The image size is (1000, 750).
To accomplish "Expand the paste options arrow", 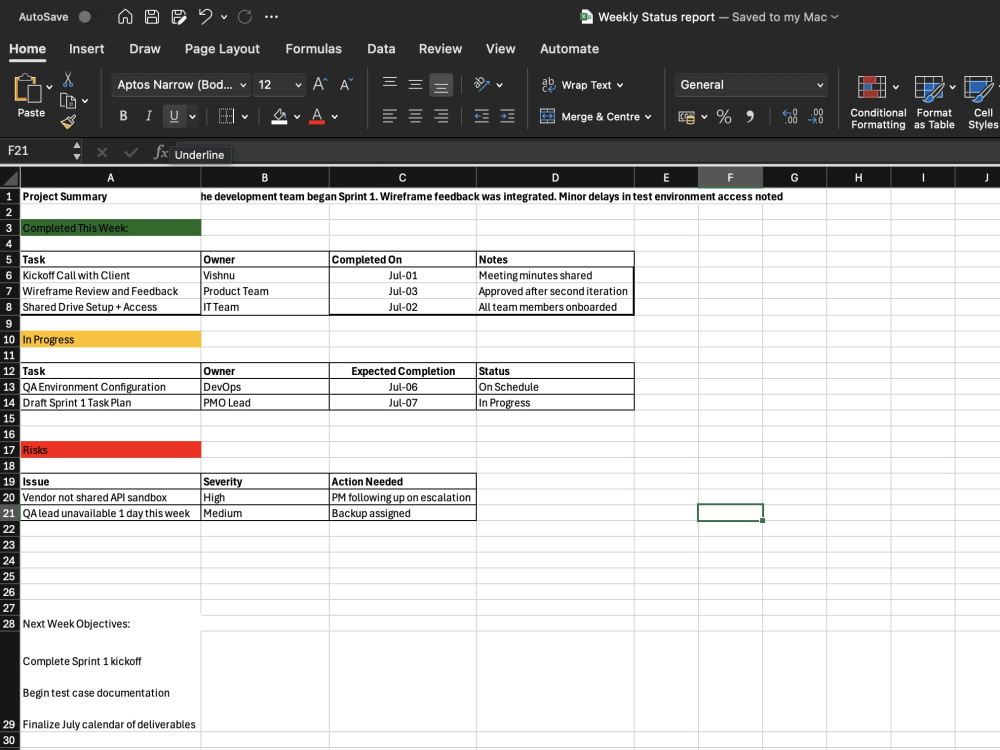I will click(49, 87).
